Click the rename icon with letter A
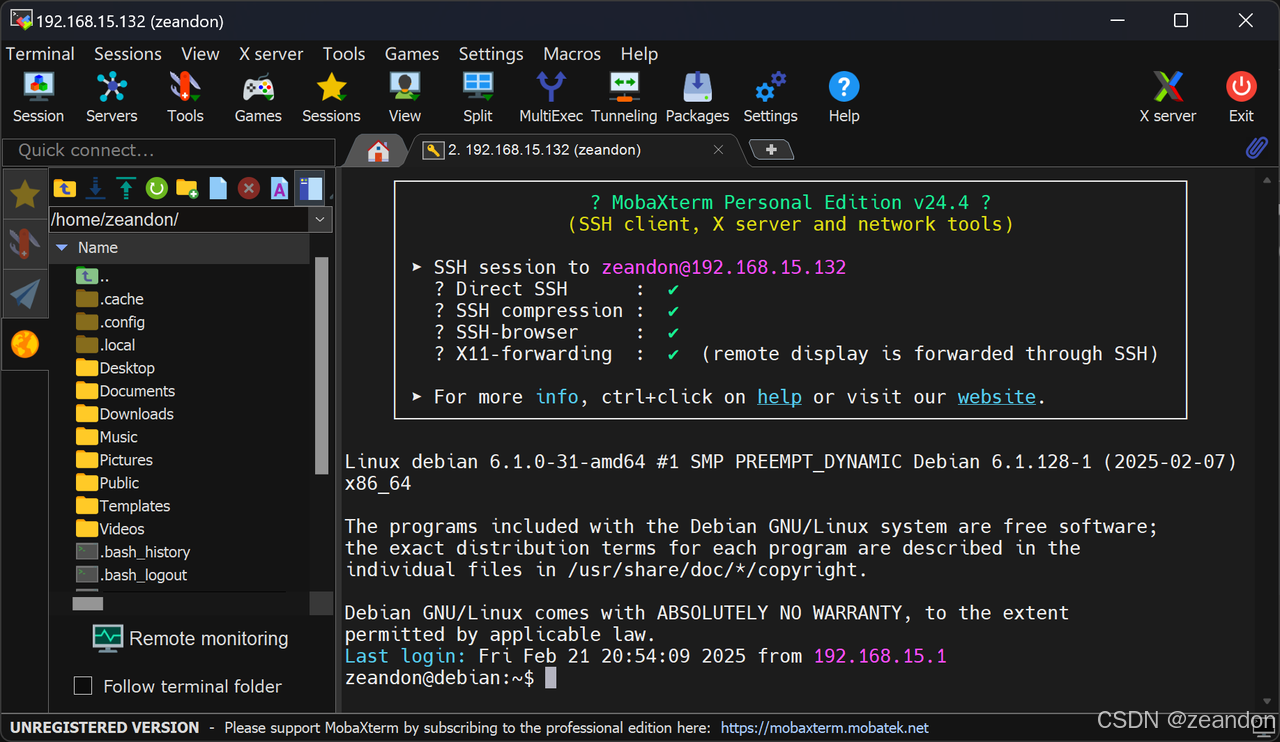Image resolution: width=1280 pixels, height=742 pixels. click(279, 188)
